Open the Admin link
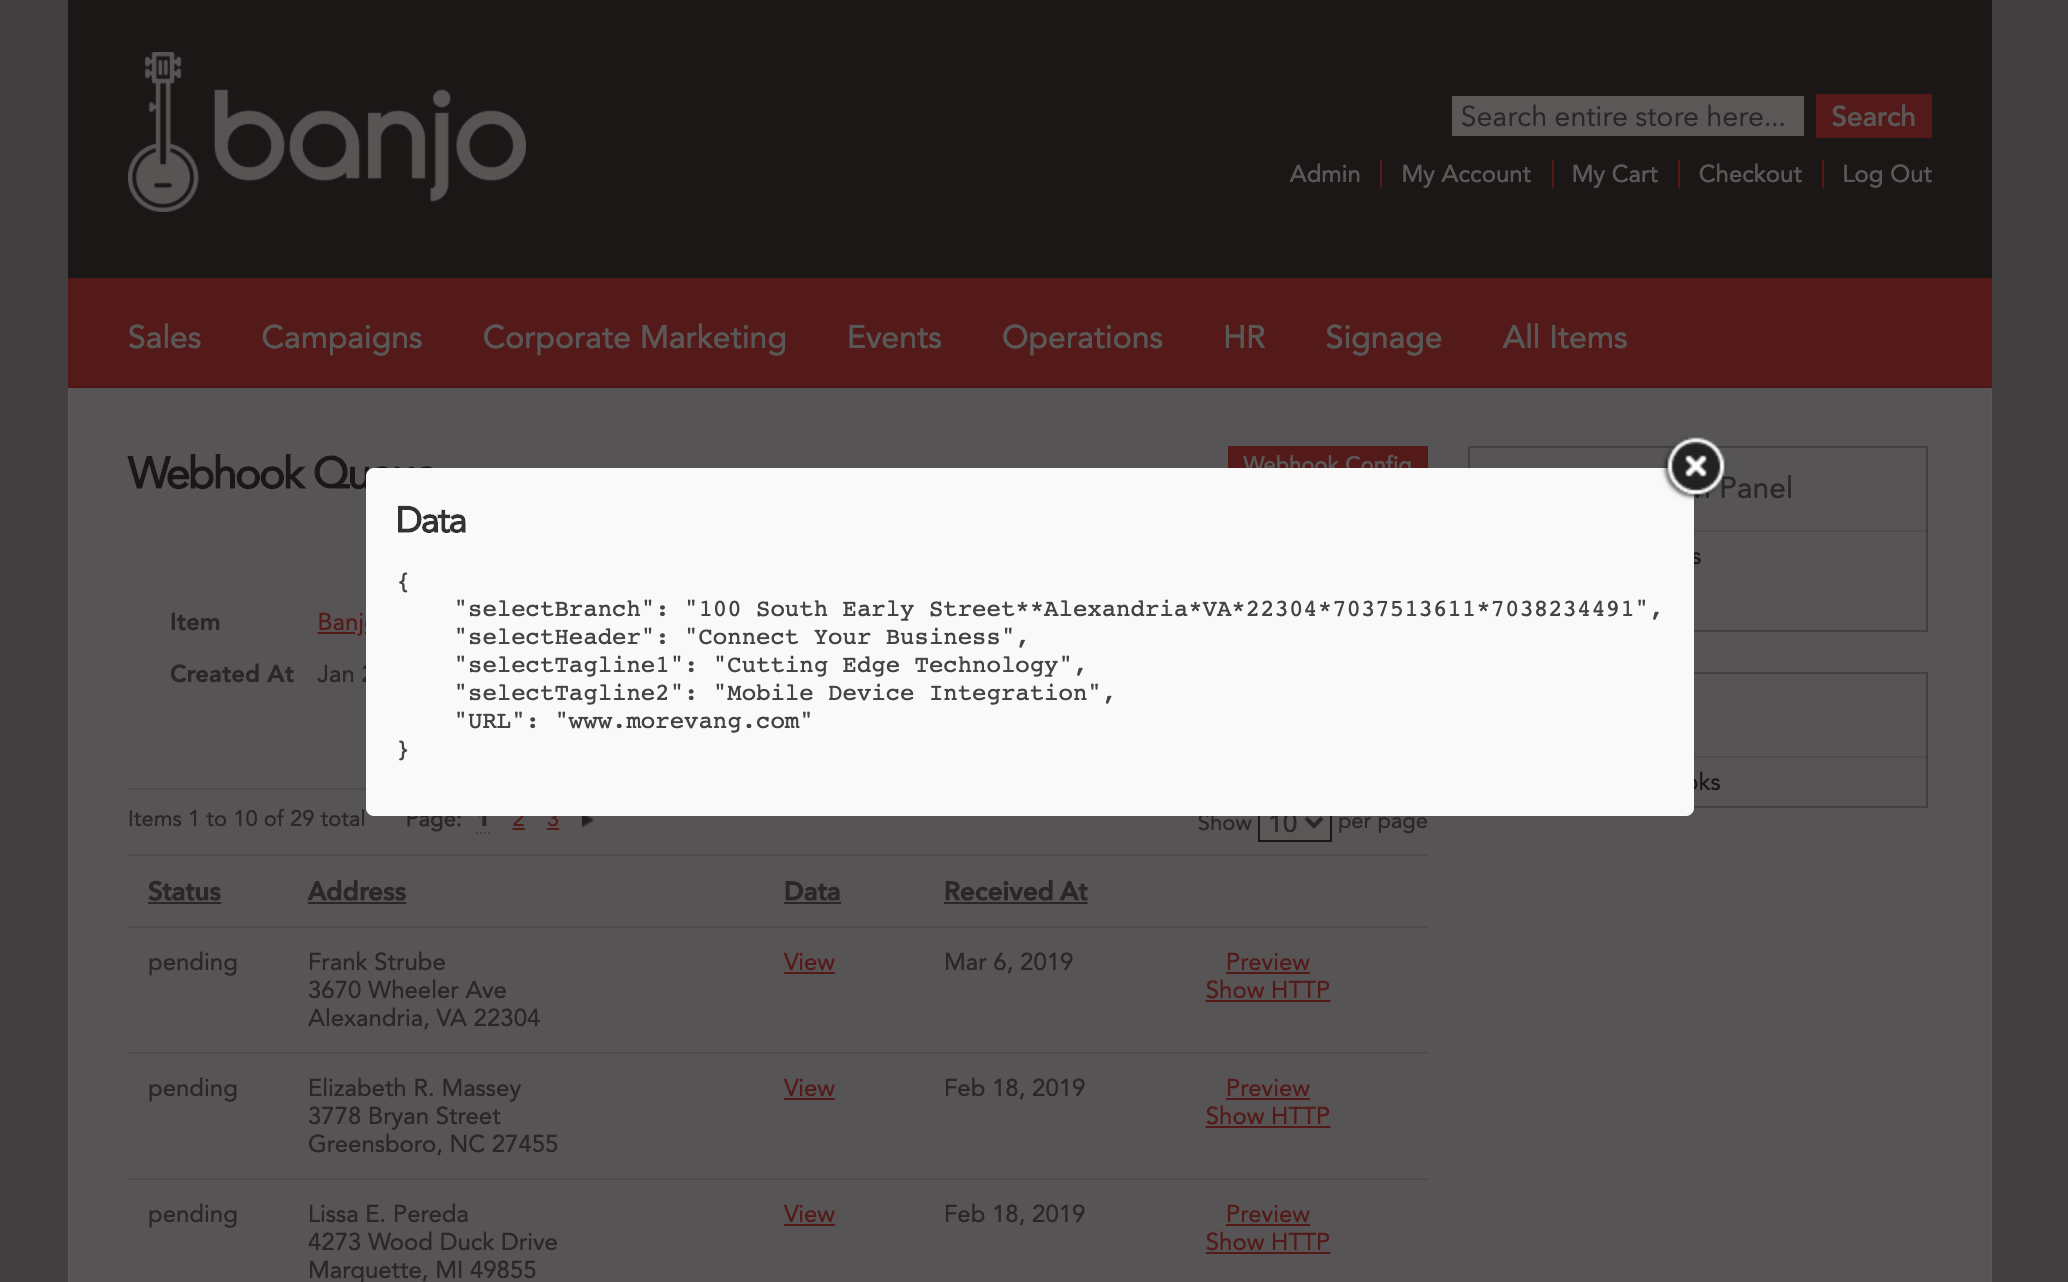The height and width of the screenshot is (1282, 2068). 1324,174
